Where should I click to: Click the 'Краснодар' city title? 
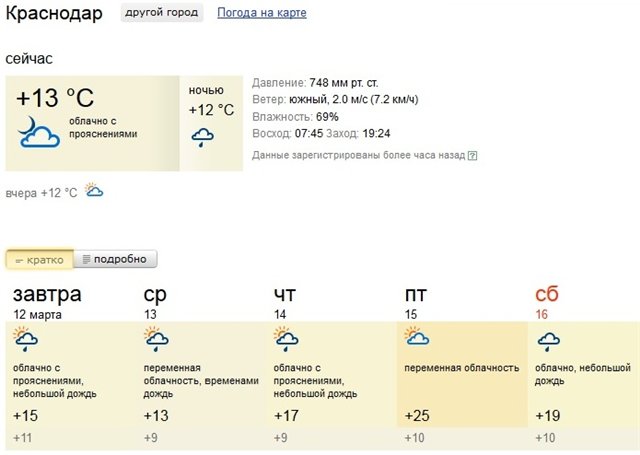58,14
